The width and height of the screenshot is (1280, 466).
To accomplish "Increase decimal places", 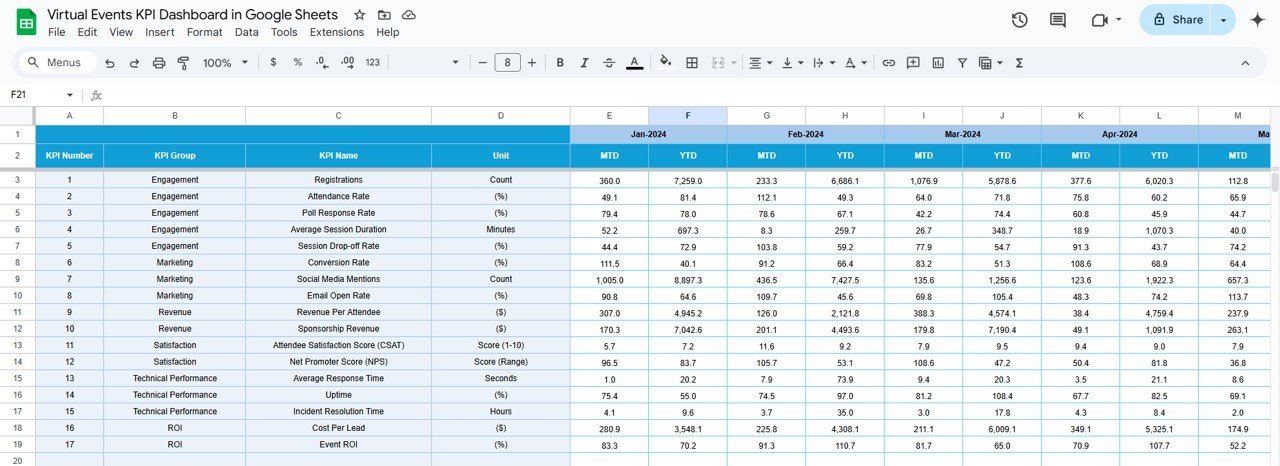I will click(348, 62).
